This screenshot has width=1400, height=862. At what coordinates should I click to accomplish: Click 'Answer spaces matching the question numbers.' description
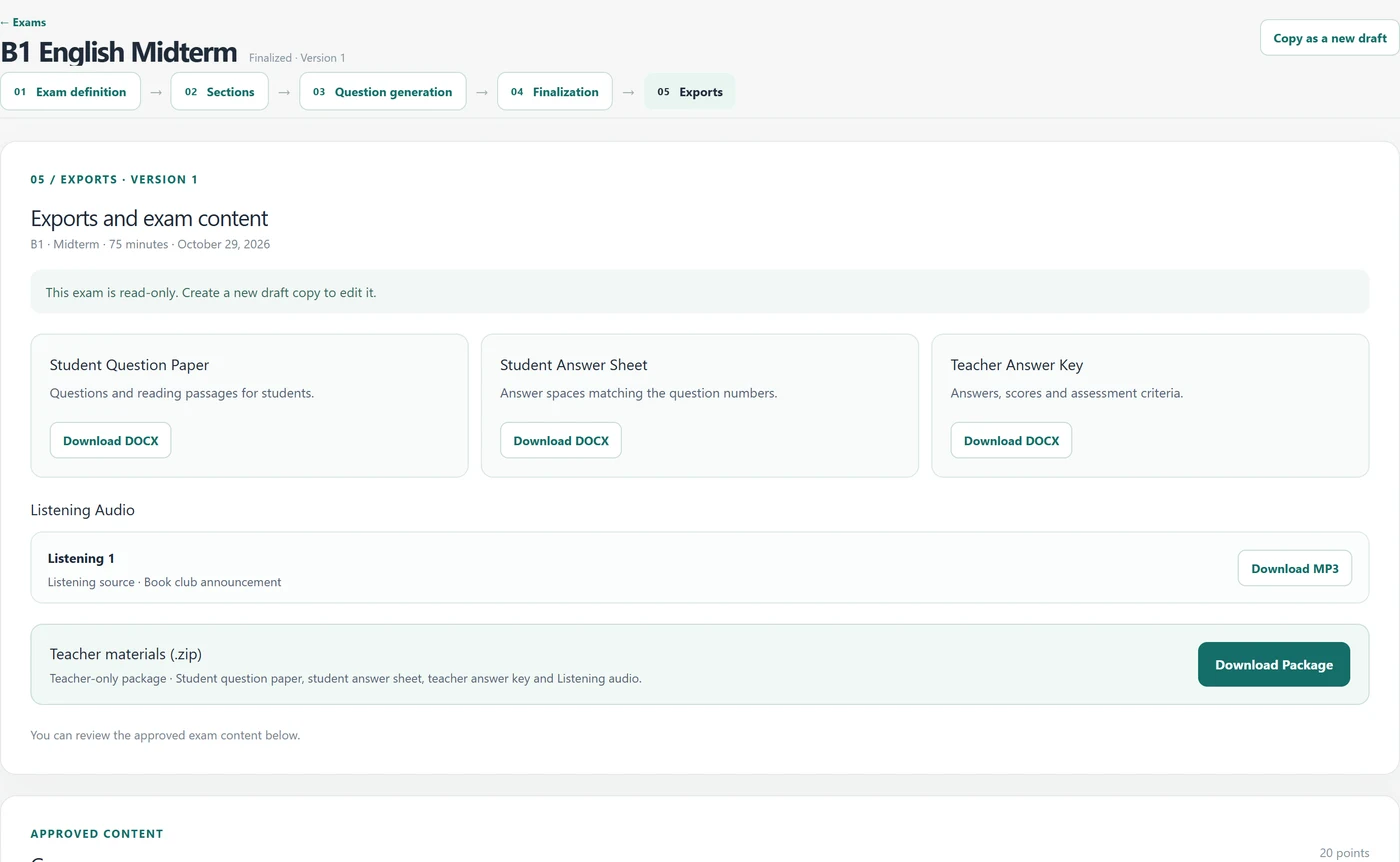point(638,393)
